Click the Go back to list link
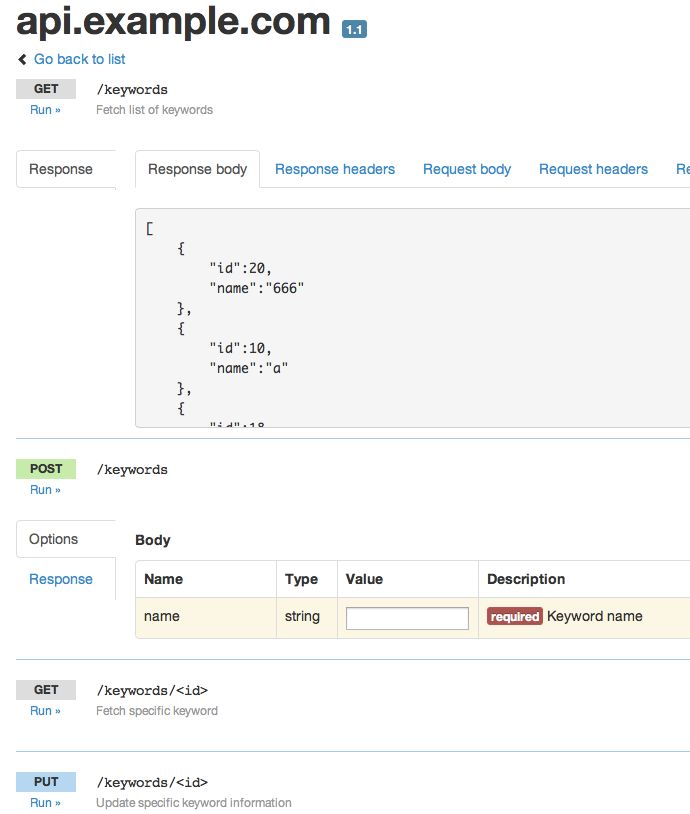 [79, 59]
